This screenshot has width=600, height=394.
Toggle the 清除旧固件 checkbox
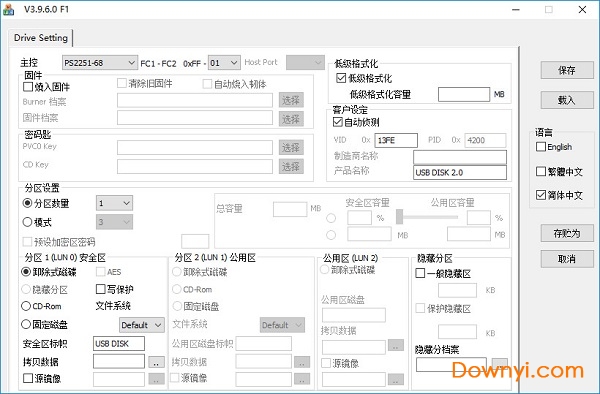122,83
